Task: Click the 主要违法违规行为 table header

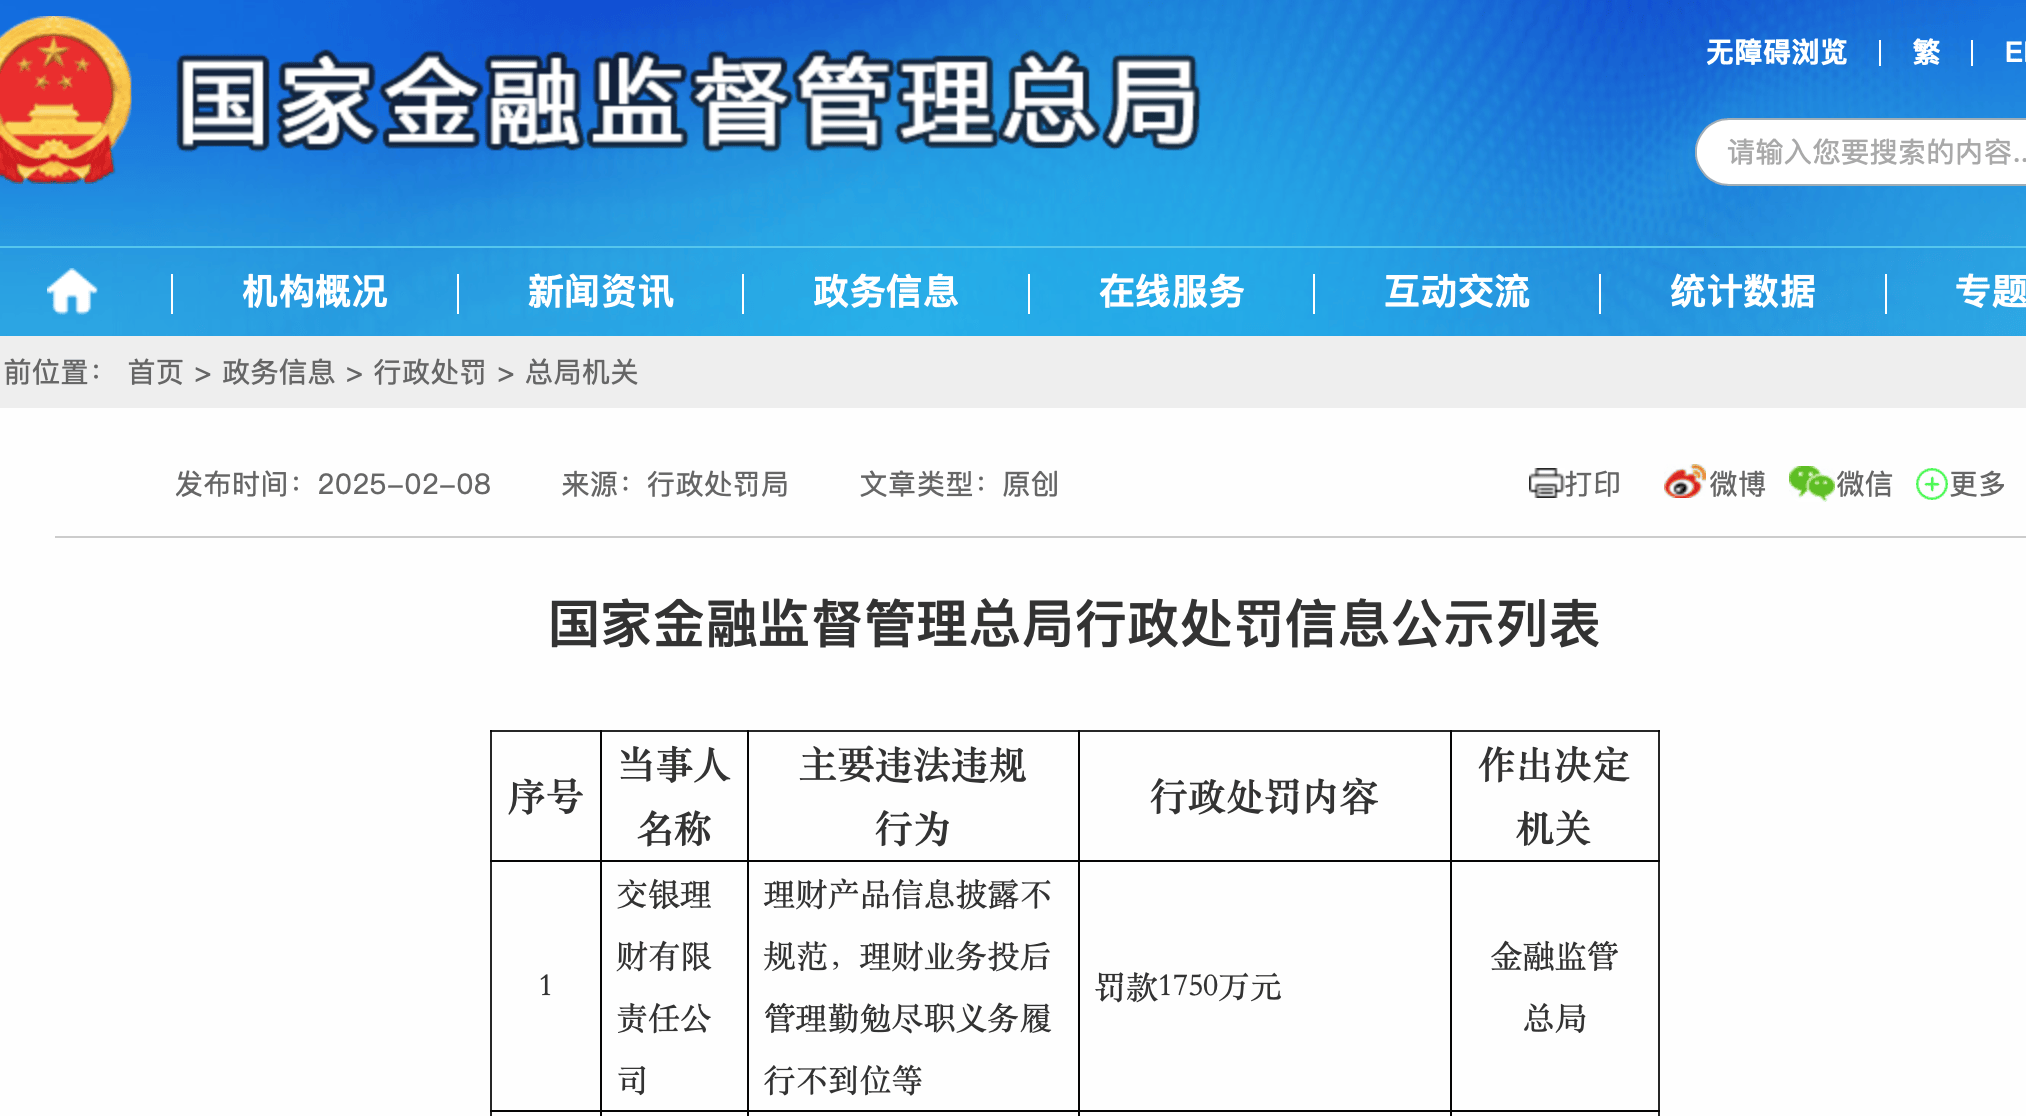Action: [x=913, y=797]
